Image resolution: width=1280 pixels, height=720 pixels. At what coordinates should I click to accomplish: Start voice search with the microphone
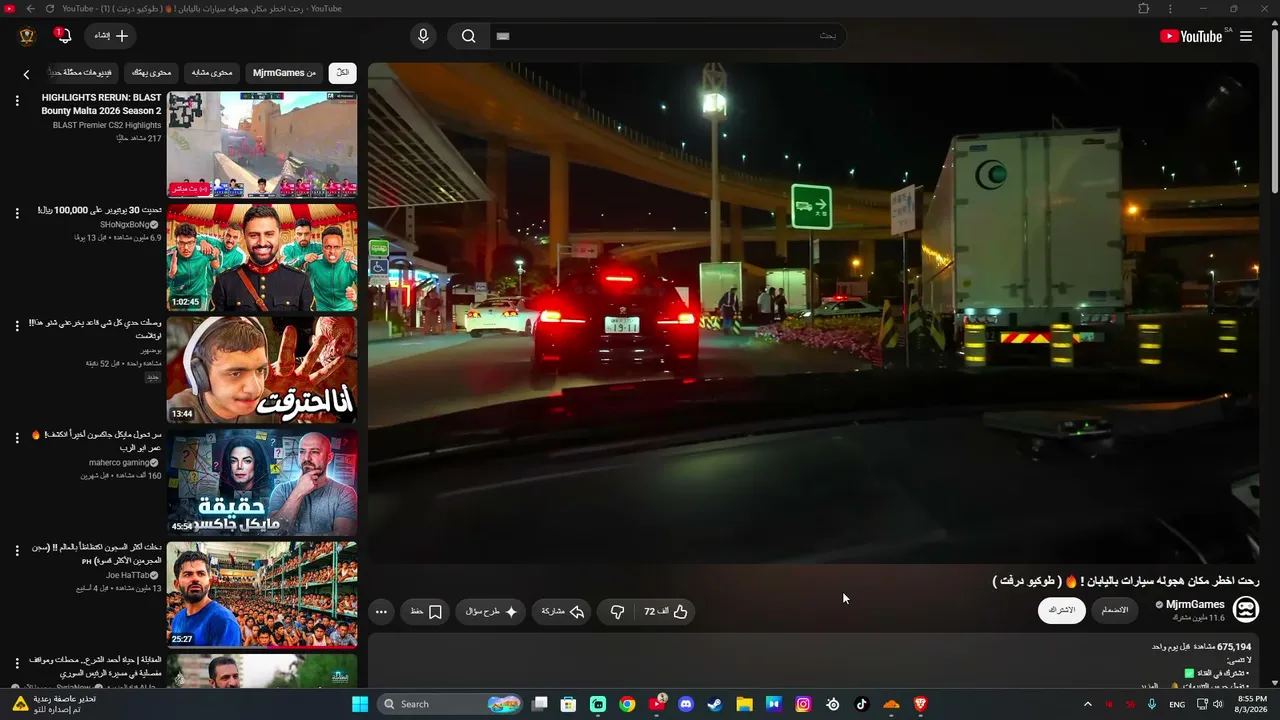click(x=423, y=36)
